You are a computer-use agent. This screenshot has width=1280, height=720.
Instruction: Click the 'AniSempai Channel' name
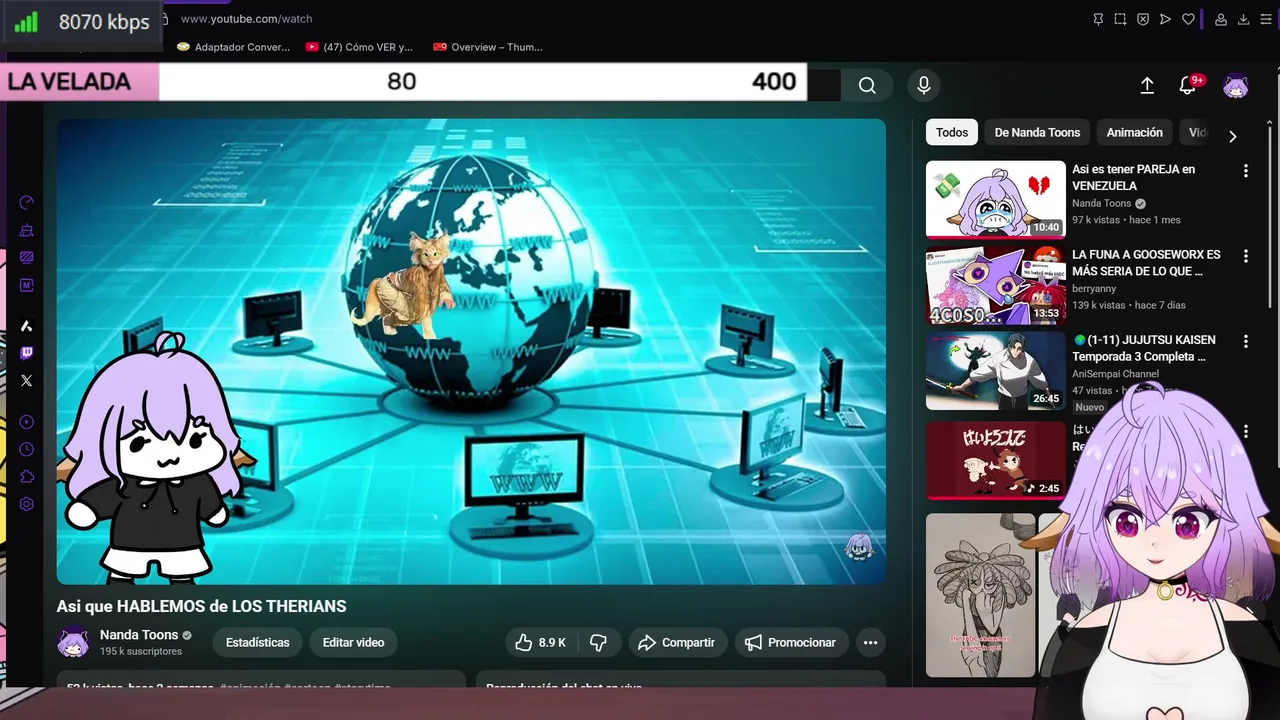1115,374
